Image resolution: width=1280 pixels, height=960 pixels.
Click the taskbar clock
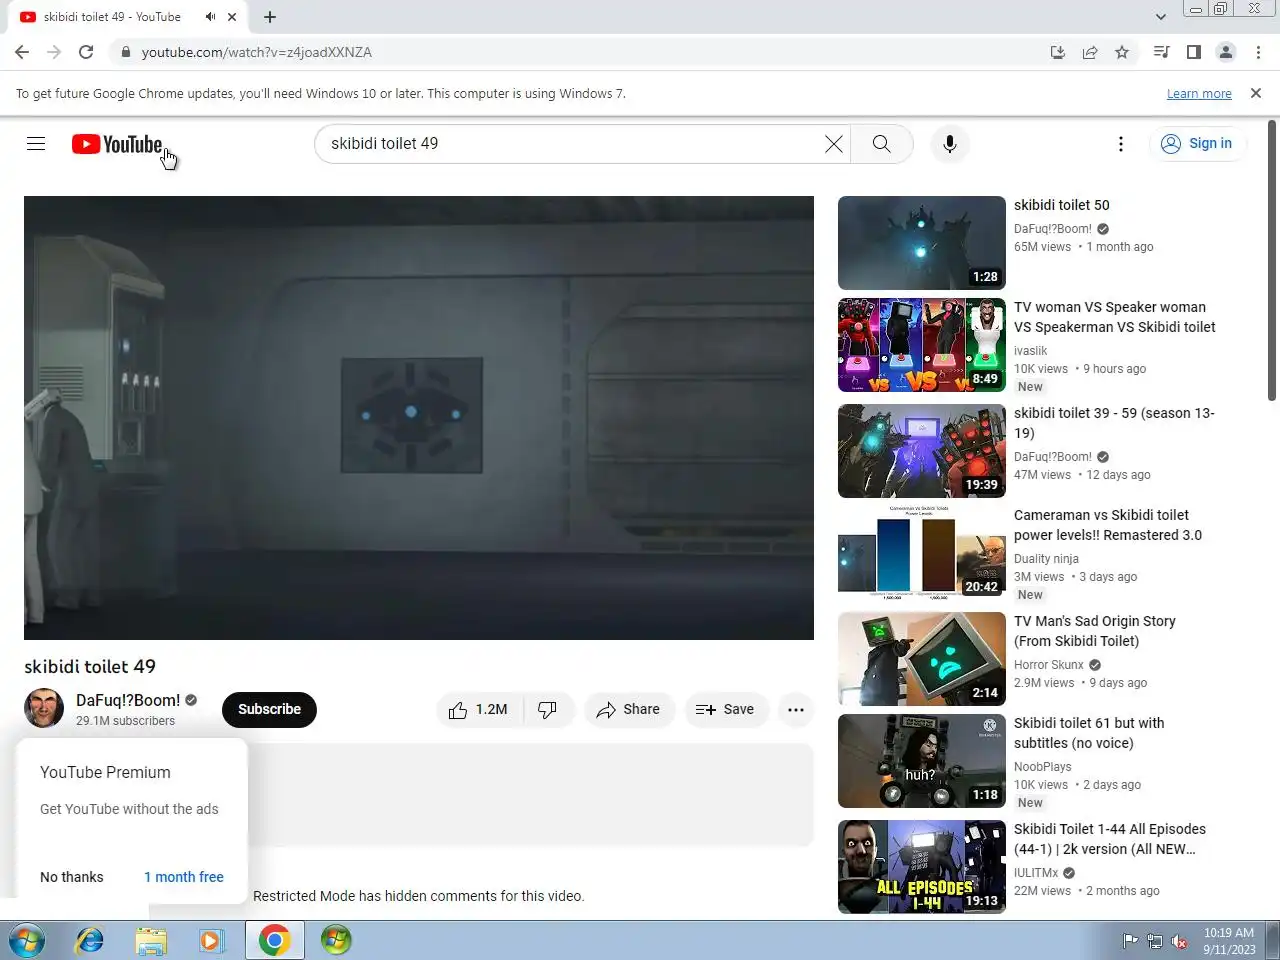click(1229, 941)
